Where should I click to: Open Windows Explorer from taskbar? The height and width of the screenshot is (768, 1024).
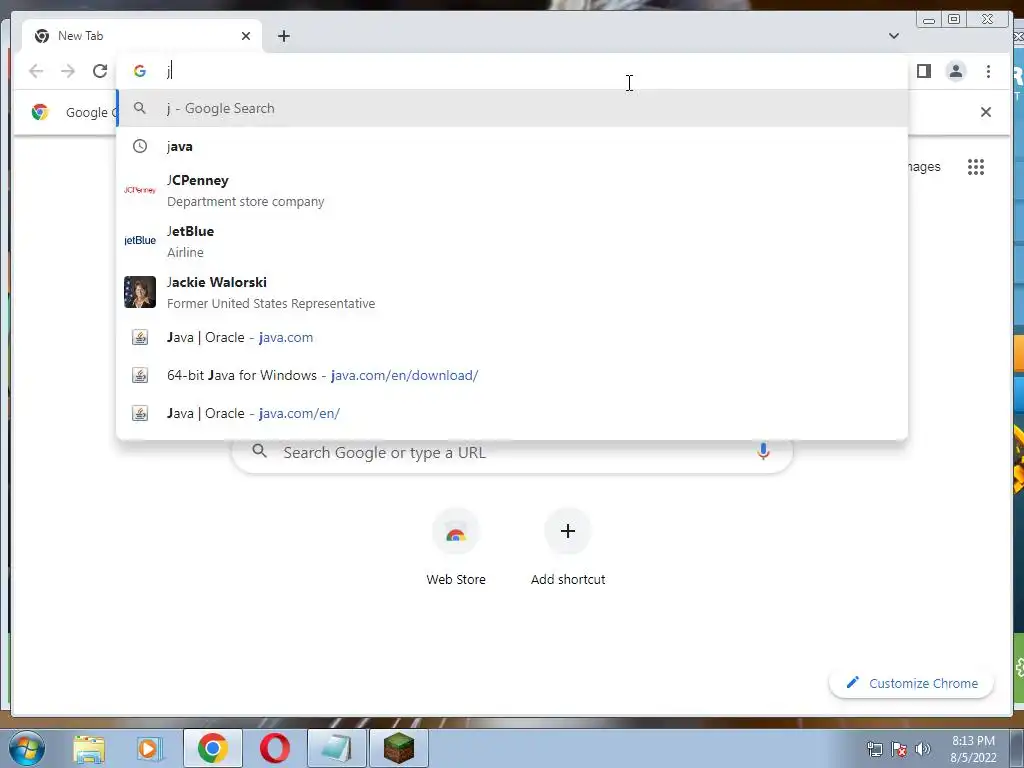(89, 748)
